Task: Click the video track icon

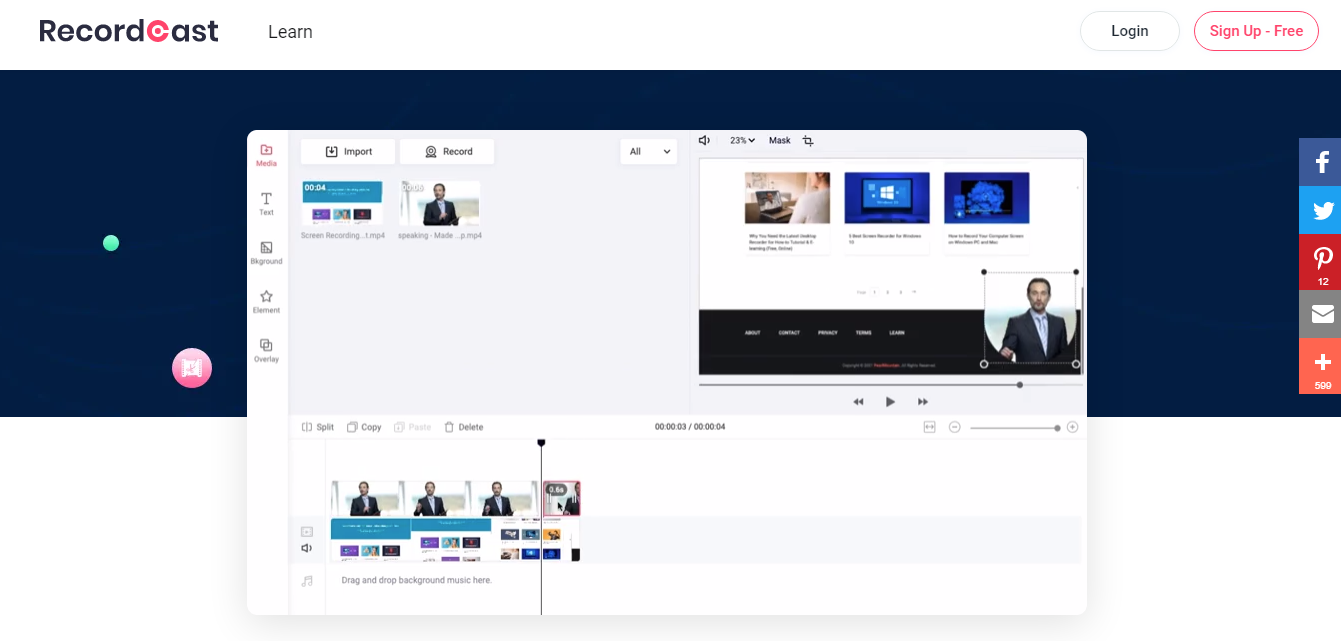Action: pos(307,532)
